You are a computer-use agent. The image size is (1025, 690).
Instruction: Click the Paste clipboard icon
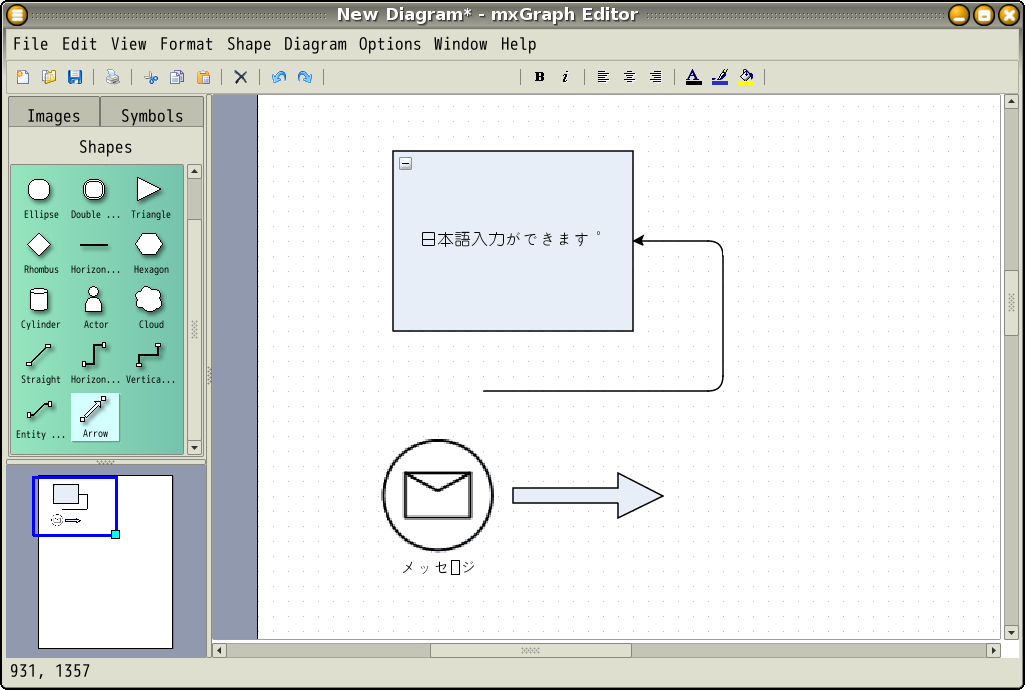(x=203, y=77)
